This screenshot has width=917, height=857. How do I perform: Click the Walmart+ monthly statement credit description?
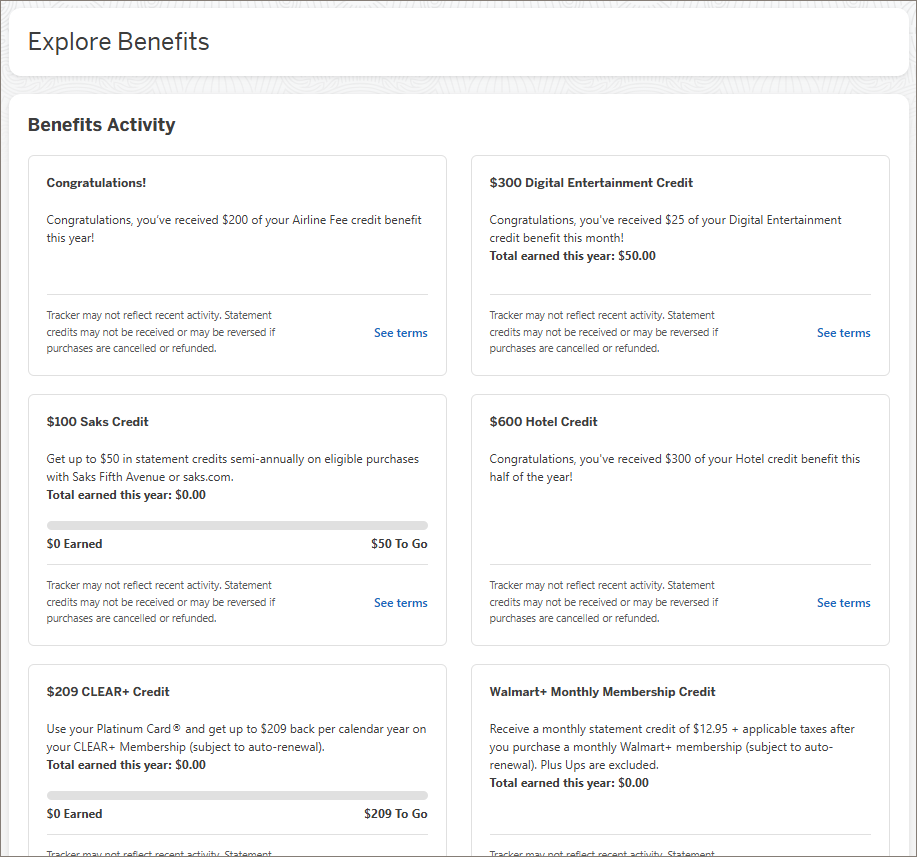(672, 747)
